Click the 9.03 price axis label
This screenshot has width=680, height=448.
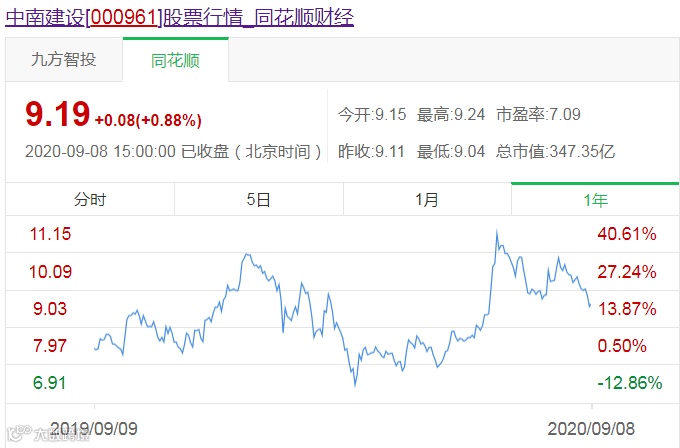tap(50, 309)
